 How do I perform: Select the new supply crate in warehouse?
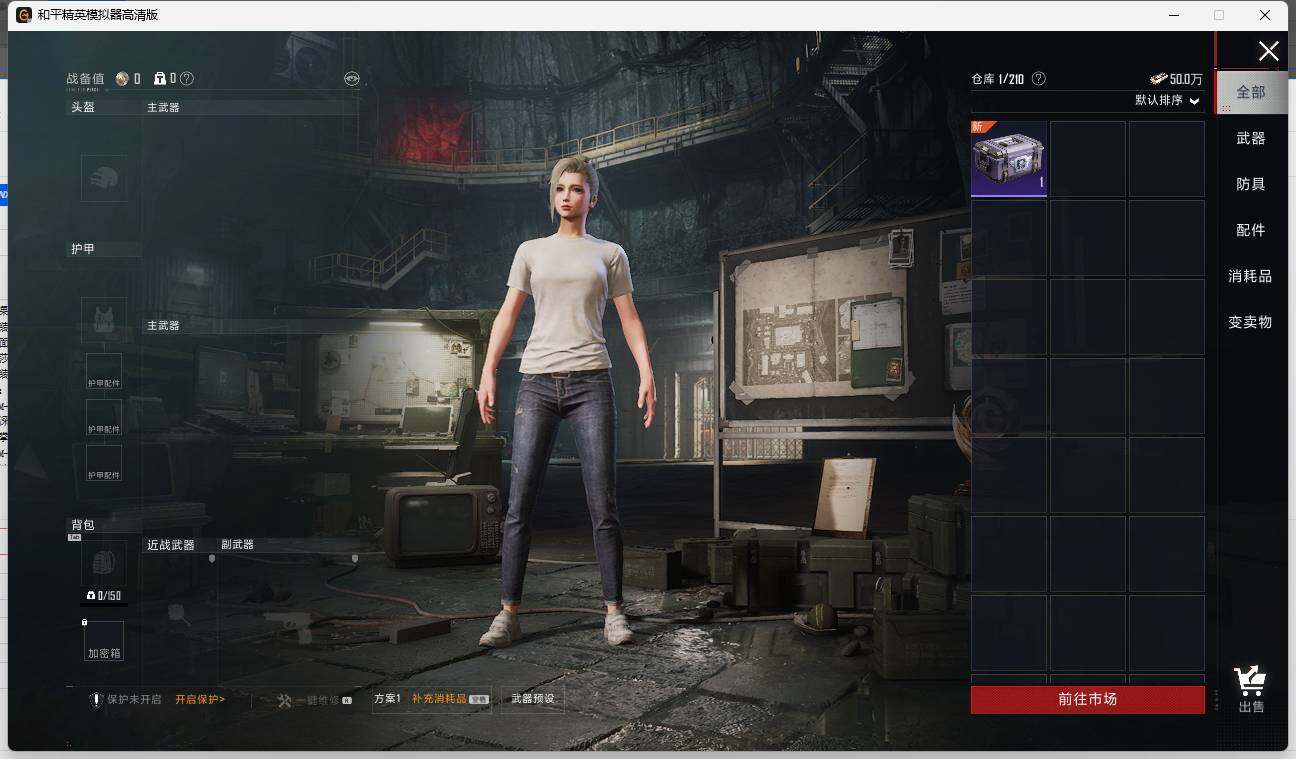[x=1009, y=159]
